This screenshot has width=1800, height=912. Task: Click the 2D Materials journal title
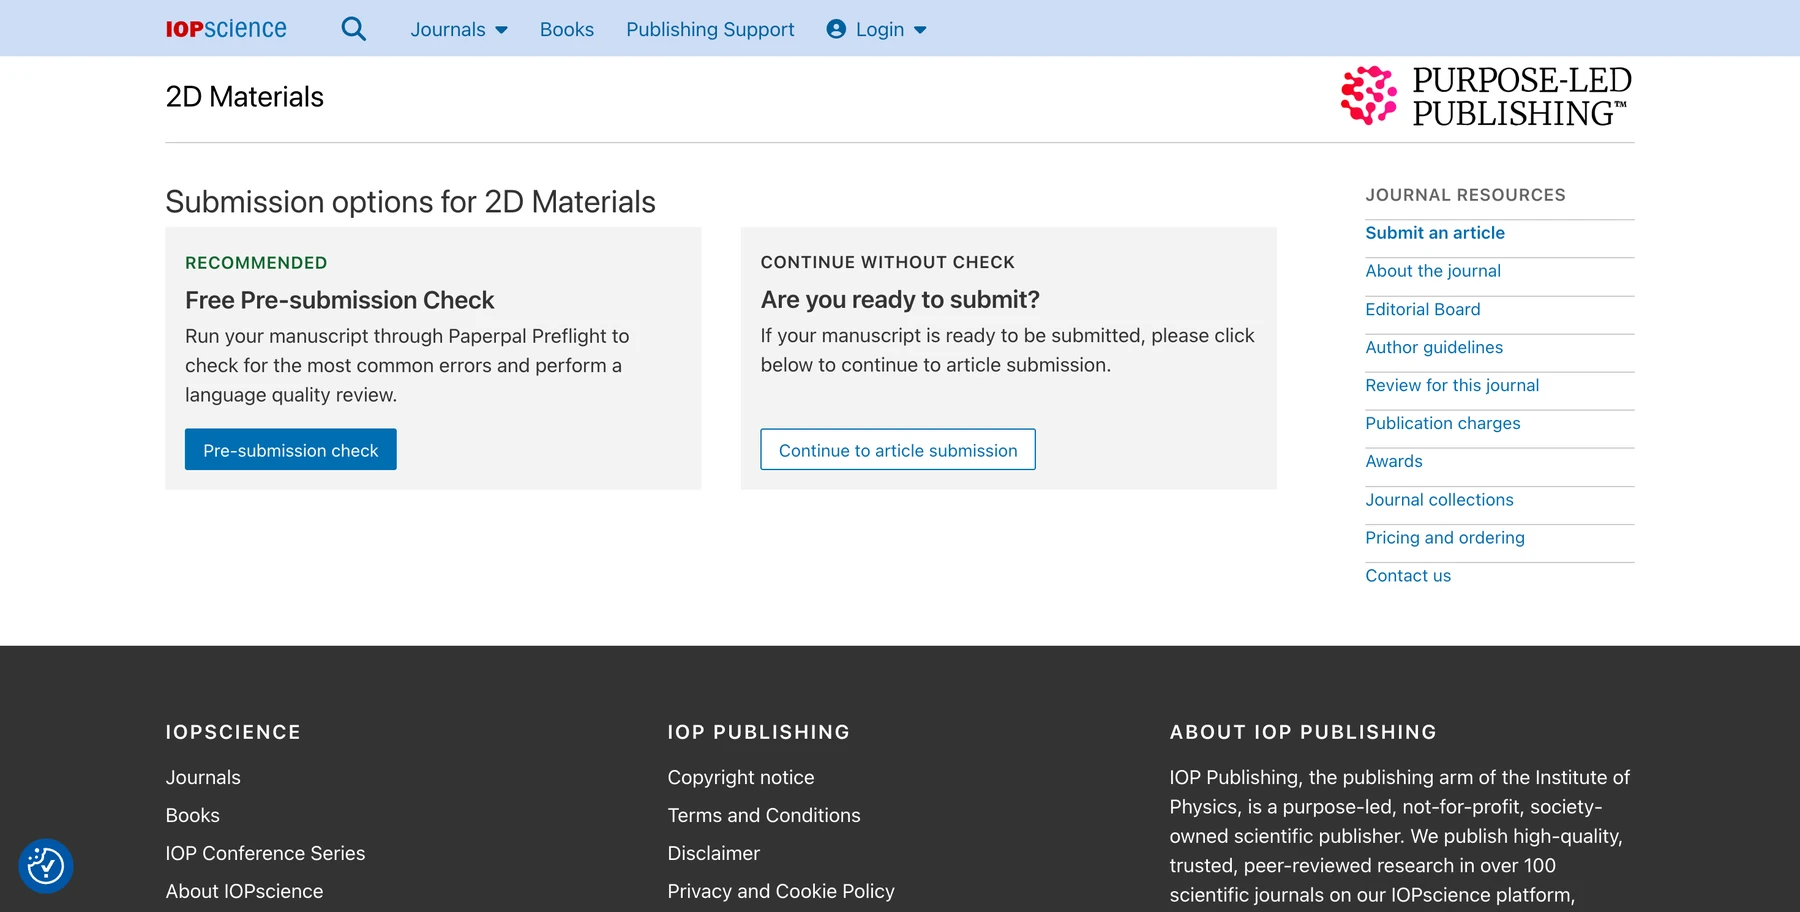(x=245, y=97)
